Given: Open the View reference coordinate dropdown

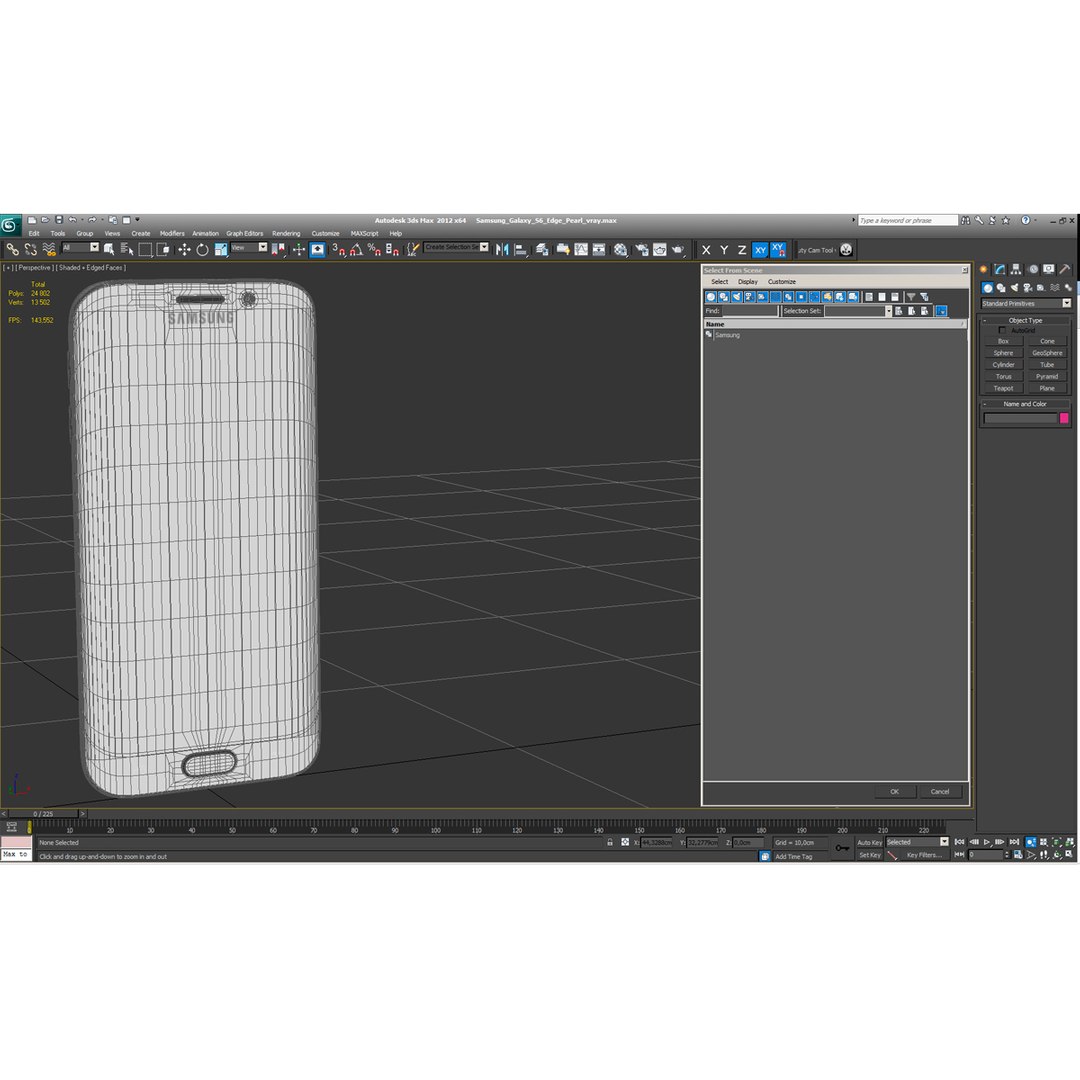Looking at the screenshot, I should pyautogui.click(x=249, y=247).
